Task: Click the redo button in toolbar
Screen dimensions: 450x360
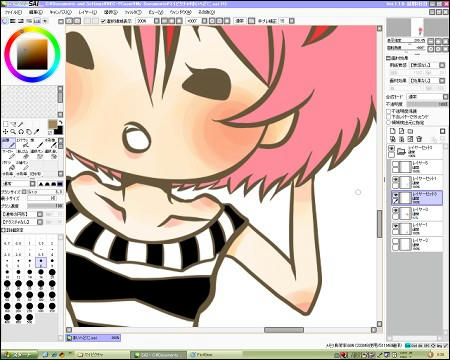Action: pos(77,21)
